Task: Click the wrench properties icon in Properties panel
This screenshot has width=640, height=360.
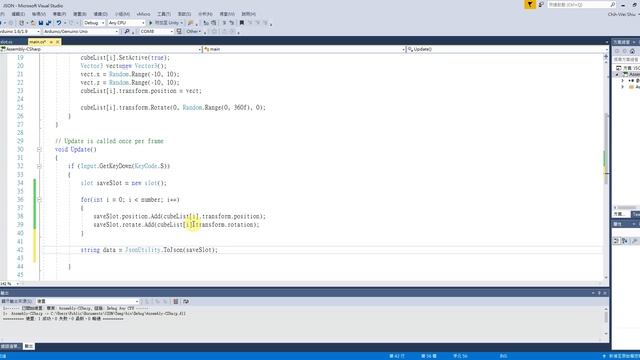Action: [x=634, y=241]
